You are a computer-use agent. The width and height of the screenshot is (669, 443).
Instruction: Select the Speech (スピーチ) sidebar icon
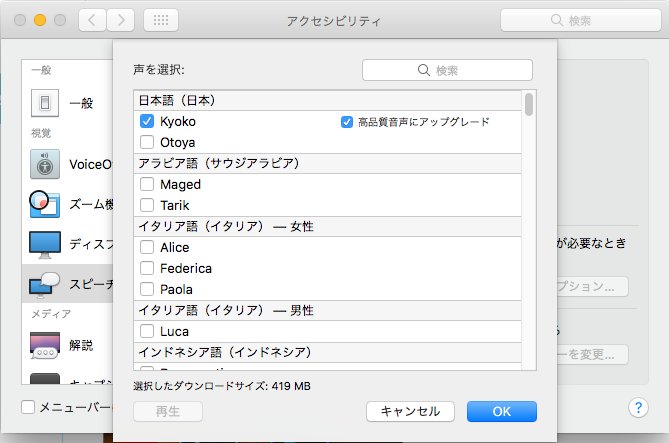pos(44,284)
